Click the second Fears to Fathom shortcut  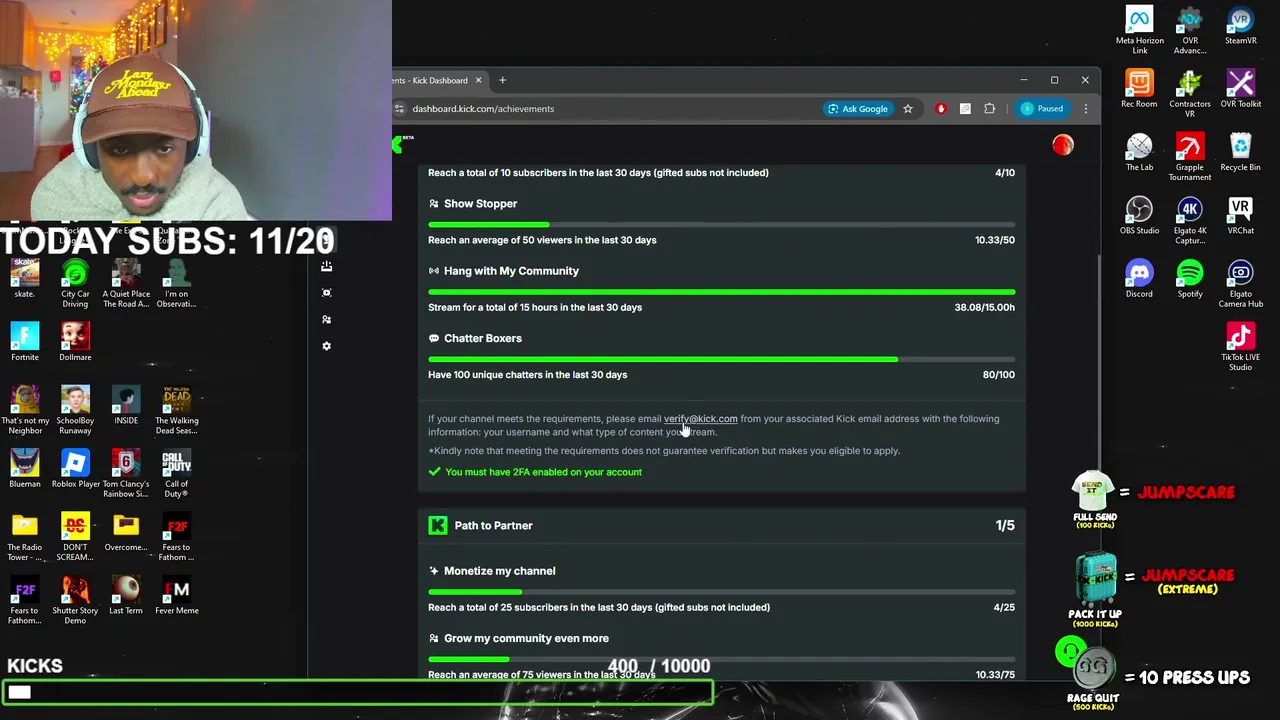click(25, 599)
